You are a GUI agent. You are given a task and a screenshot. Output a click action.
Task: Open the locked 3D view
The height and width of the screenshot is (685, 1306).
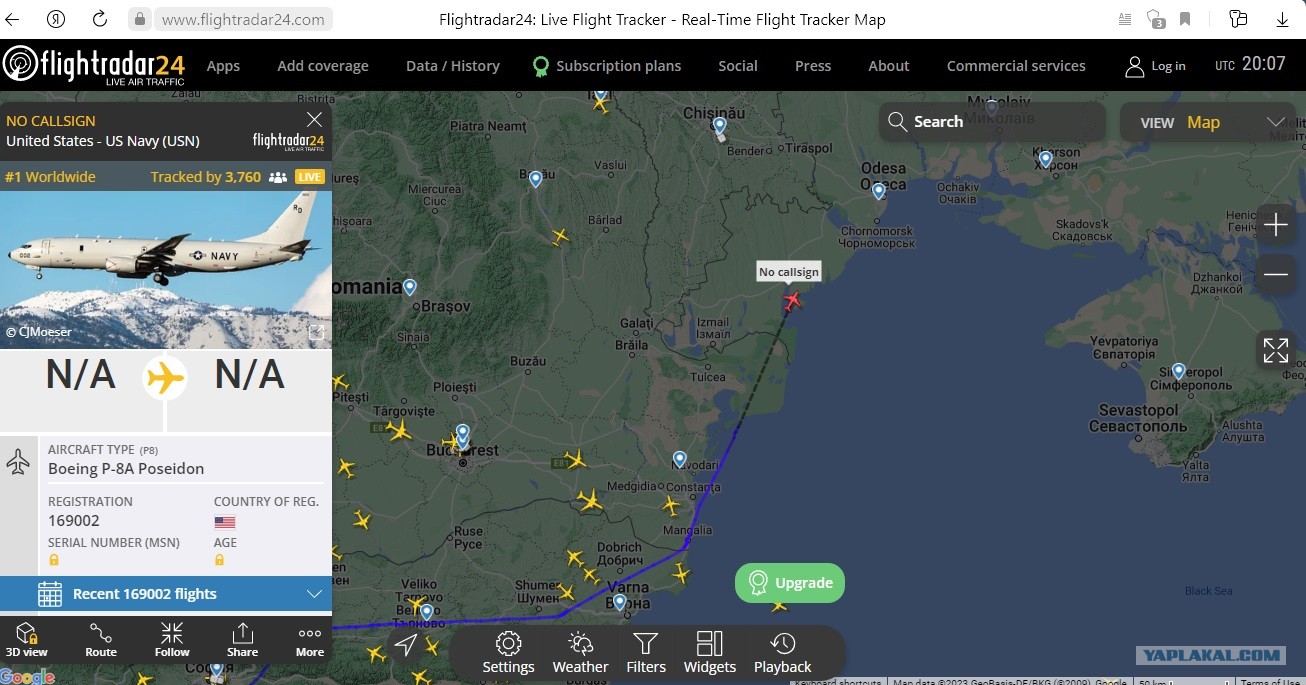coord(27,639)
